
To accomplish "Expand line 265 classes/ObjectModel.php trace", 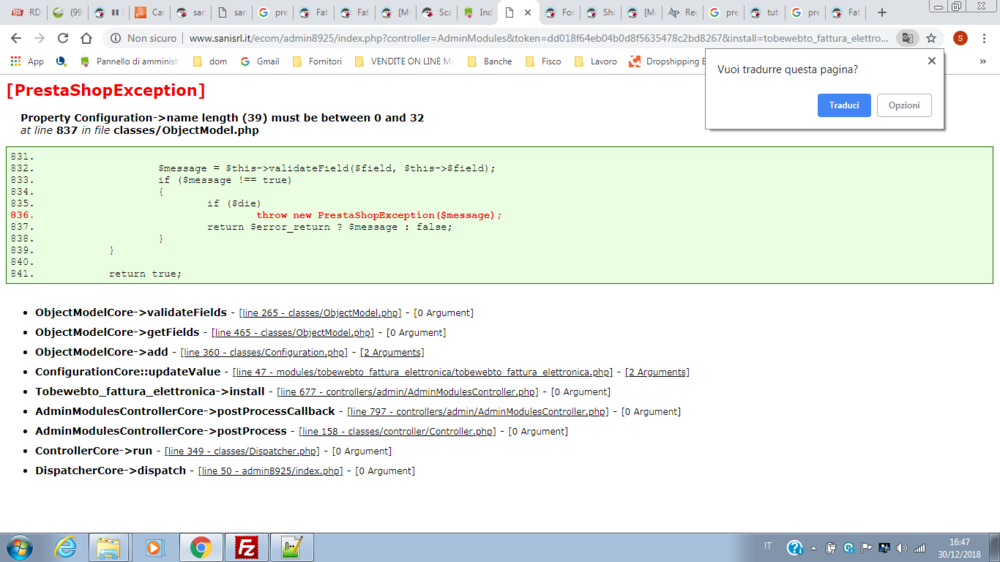I will click(320, 313).
